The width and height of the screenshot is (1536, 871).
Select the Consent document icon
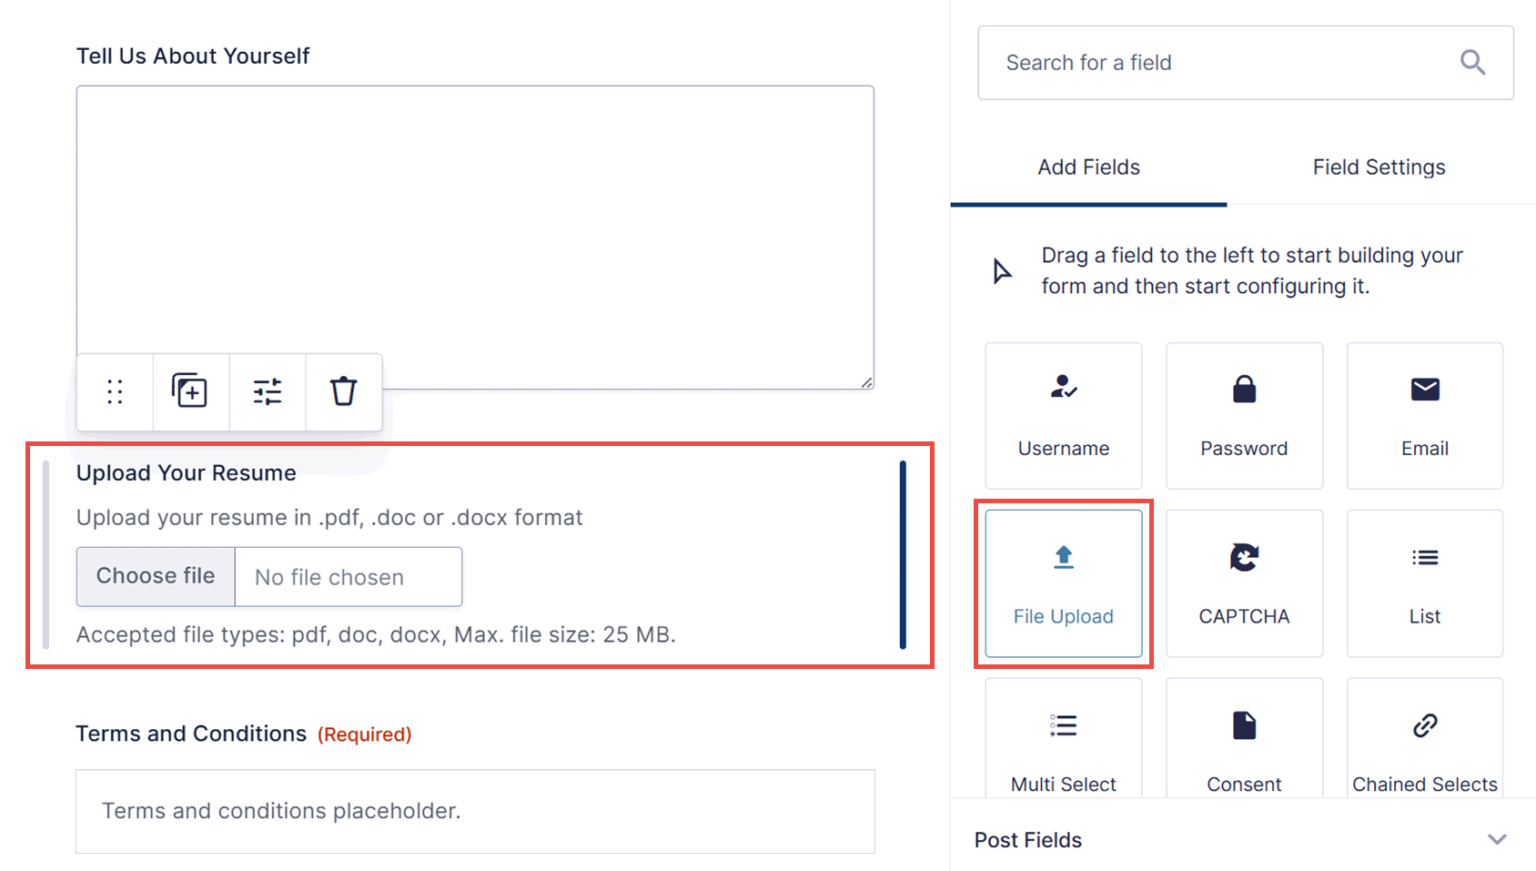tap(1243, 726)
